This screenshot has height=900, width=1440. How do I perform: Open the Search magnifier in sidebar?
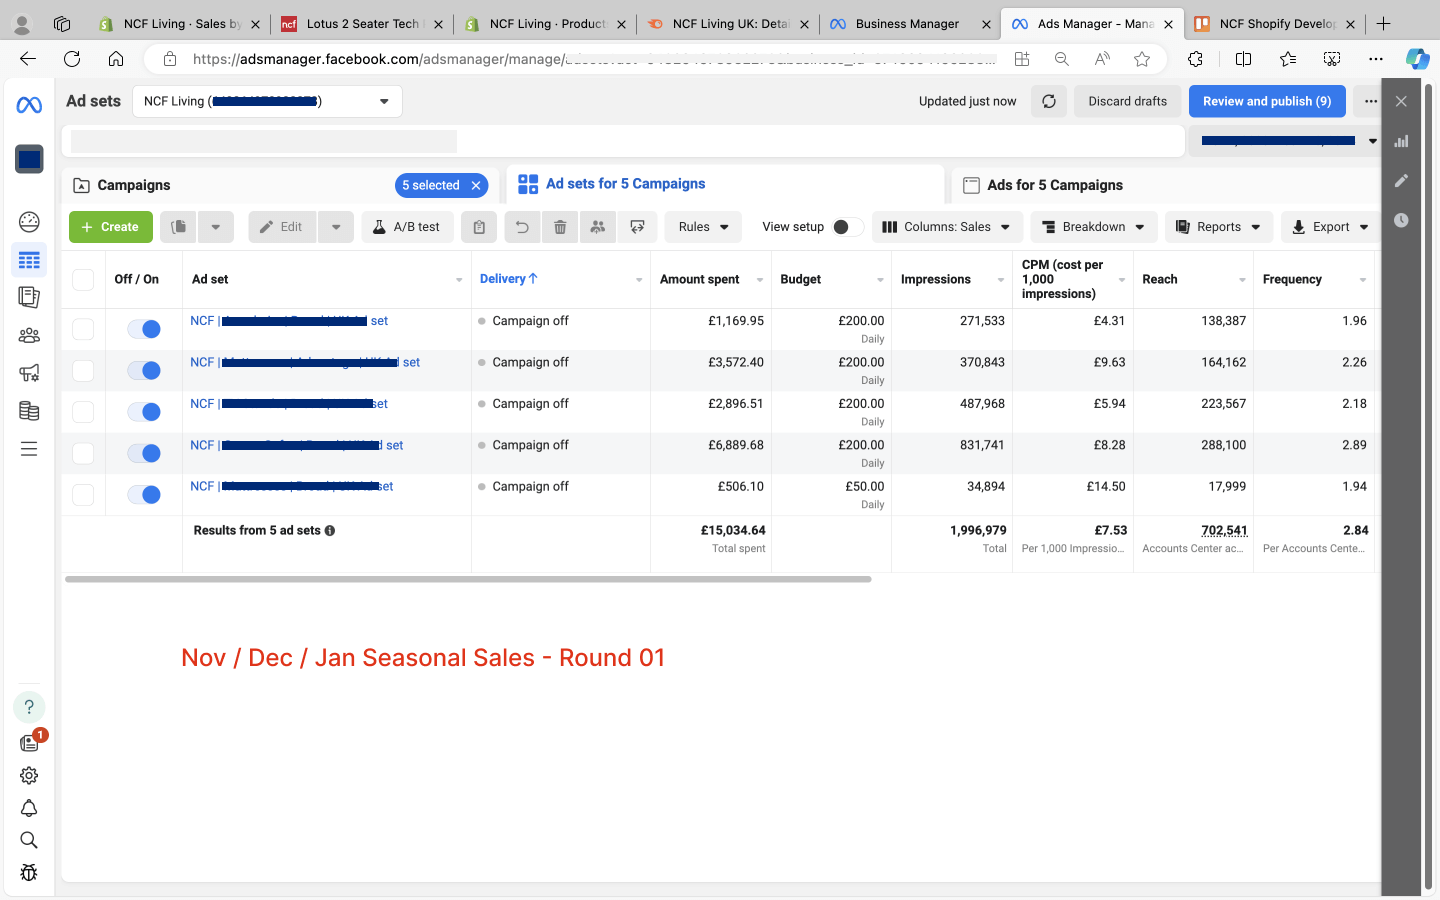tap(29, 840)
